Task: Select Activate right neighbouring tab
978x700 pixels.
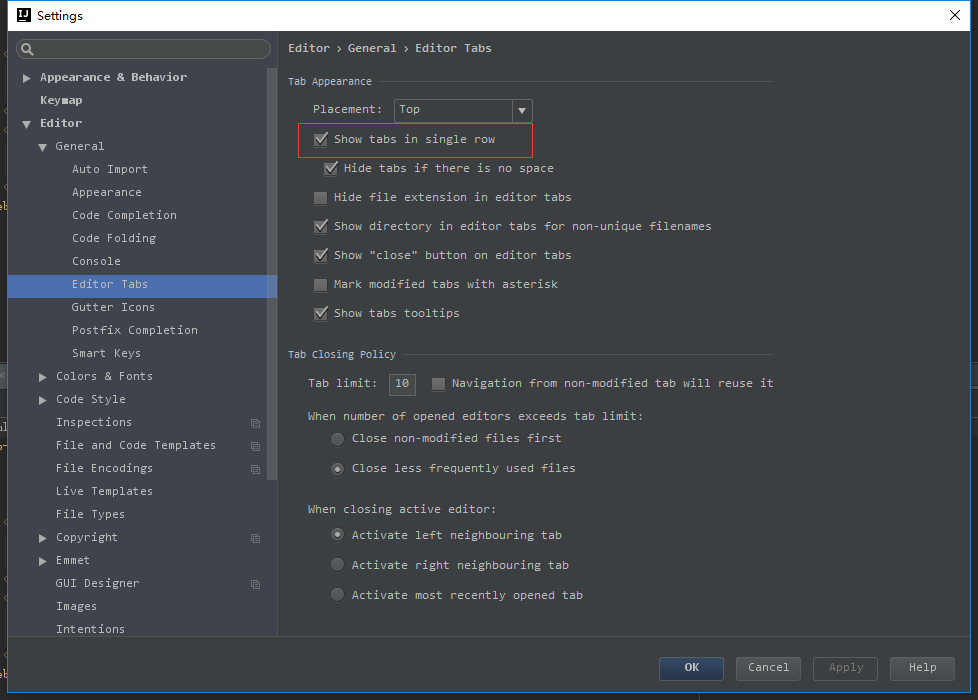Action: [337, 564]
